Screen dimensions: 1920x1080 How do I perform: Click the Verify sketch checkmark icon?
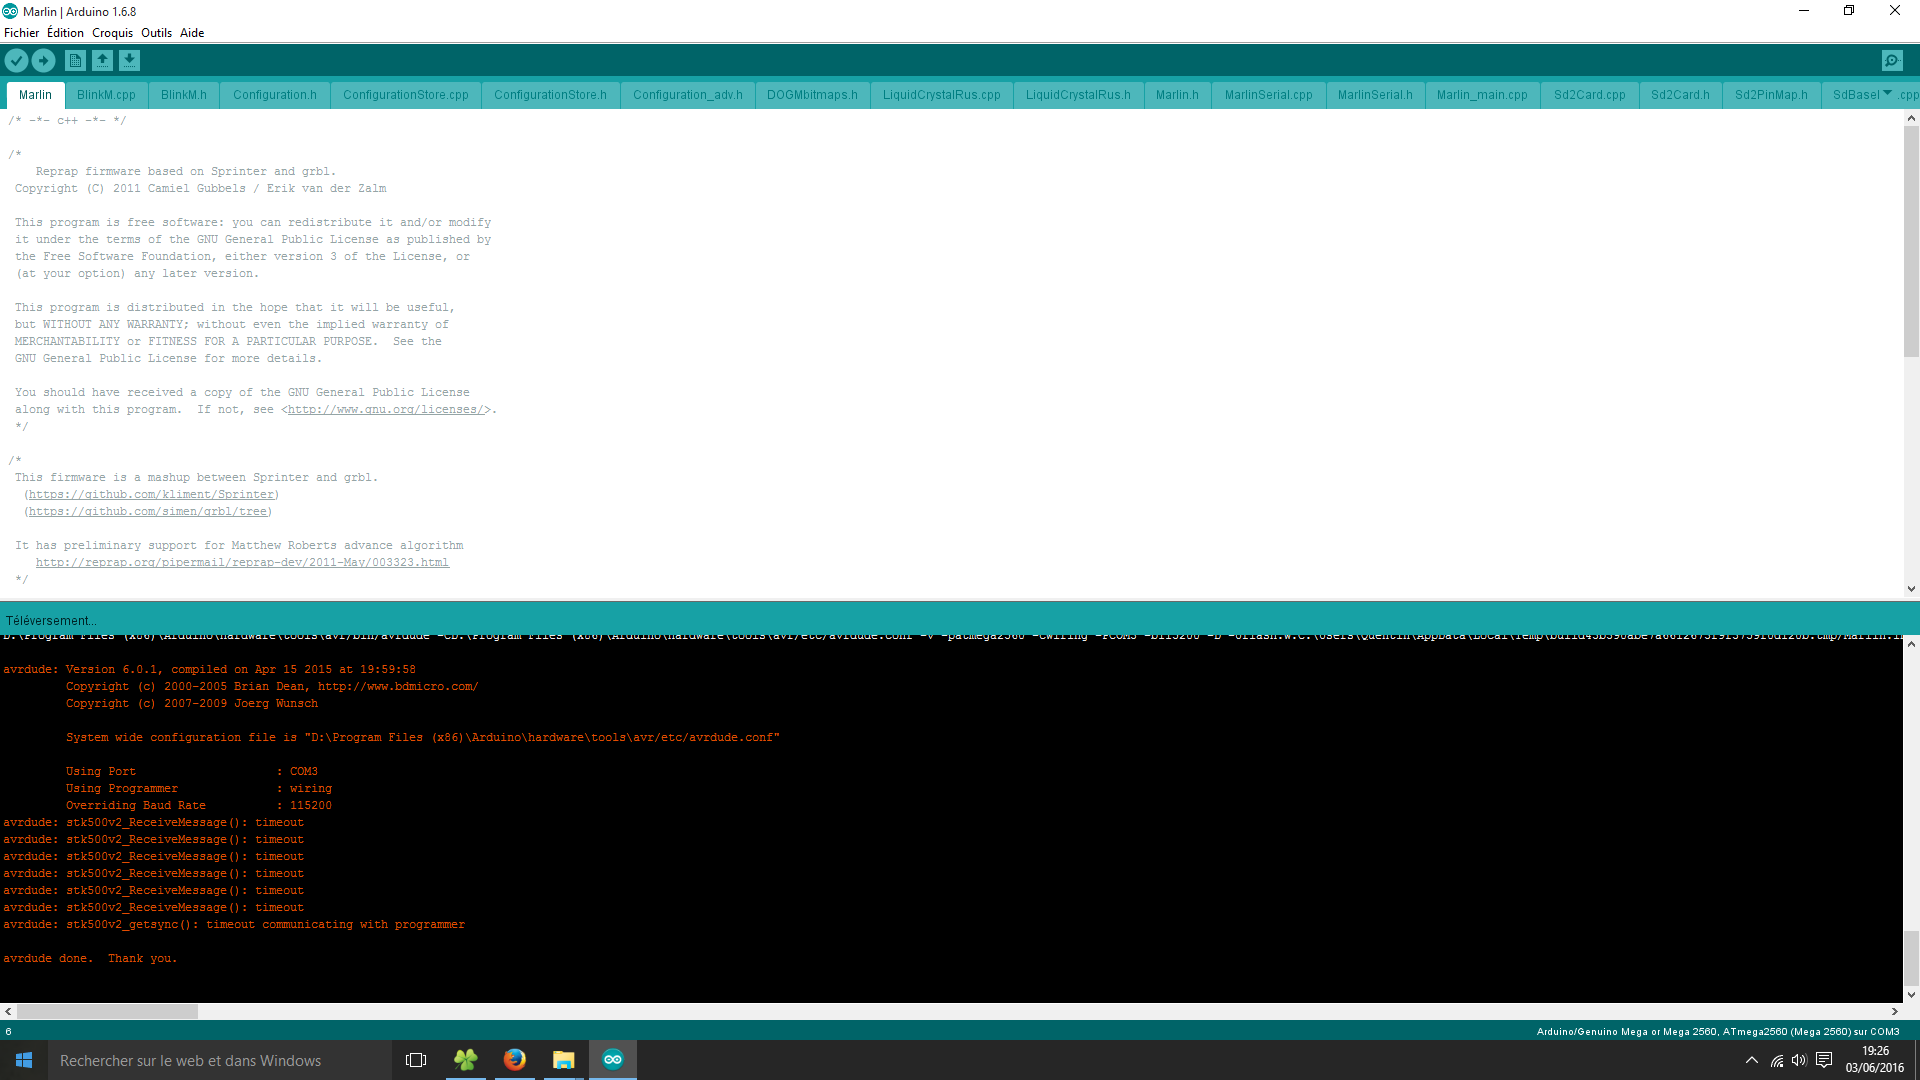(x=16, y=61)
